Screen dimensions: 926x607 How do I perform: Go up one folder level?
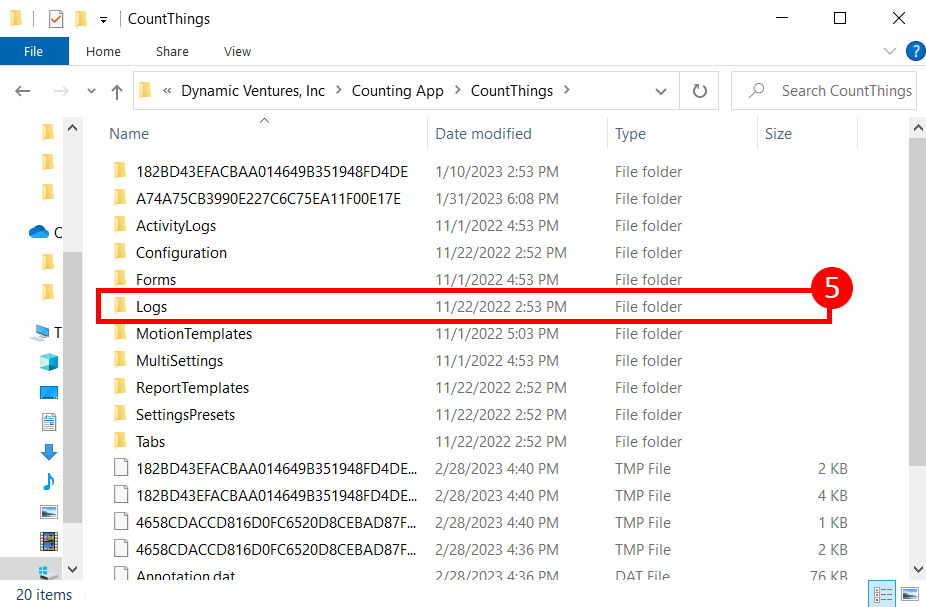(x=117, y=91)
